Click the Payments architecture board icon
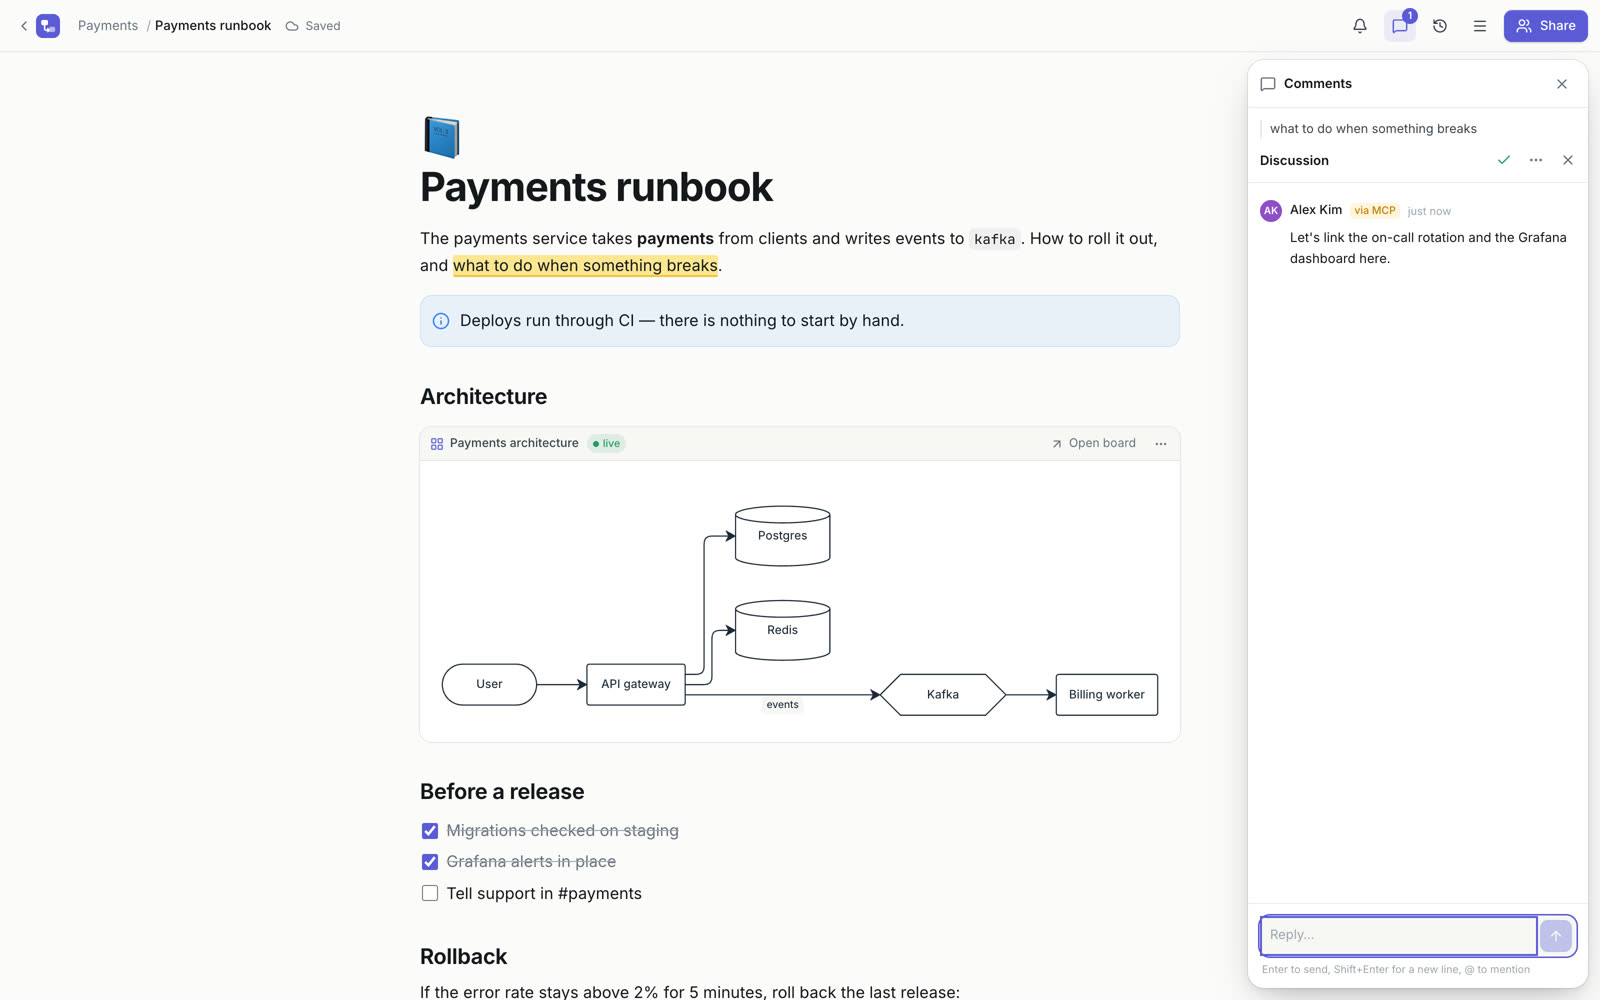This screenshot has width=1600, height=1000. click(x=437, y=444)
